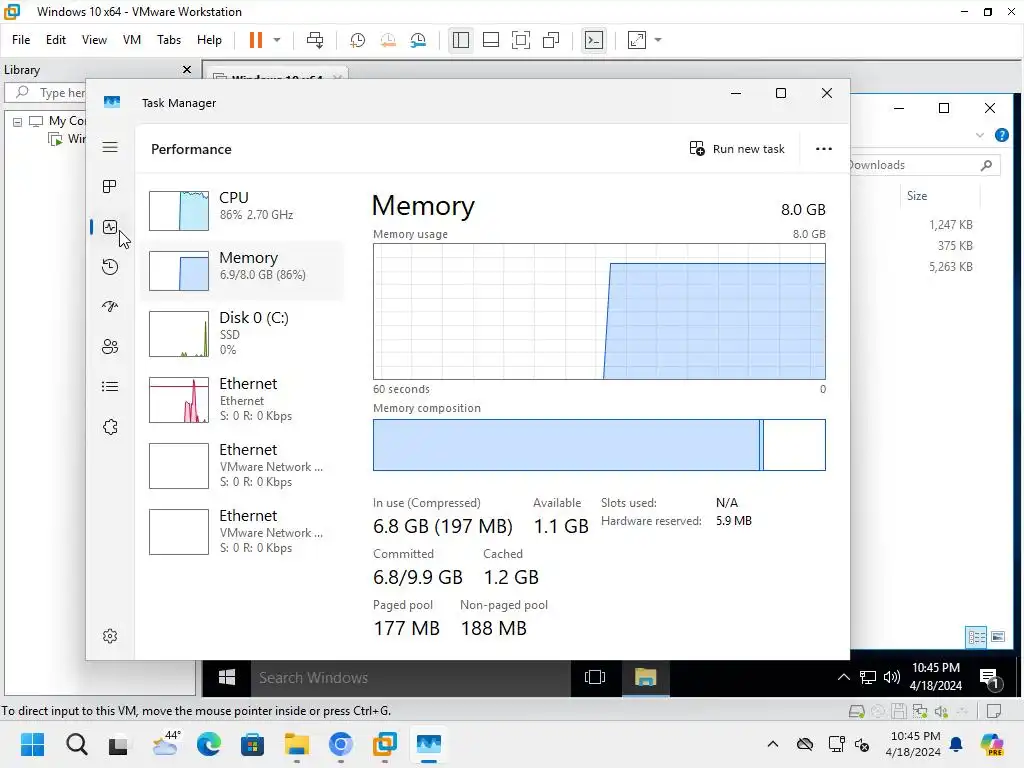Click the Explorer help question mark icon
The height and width of the screenshot is (768, 1024).
point(1001,135)
